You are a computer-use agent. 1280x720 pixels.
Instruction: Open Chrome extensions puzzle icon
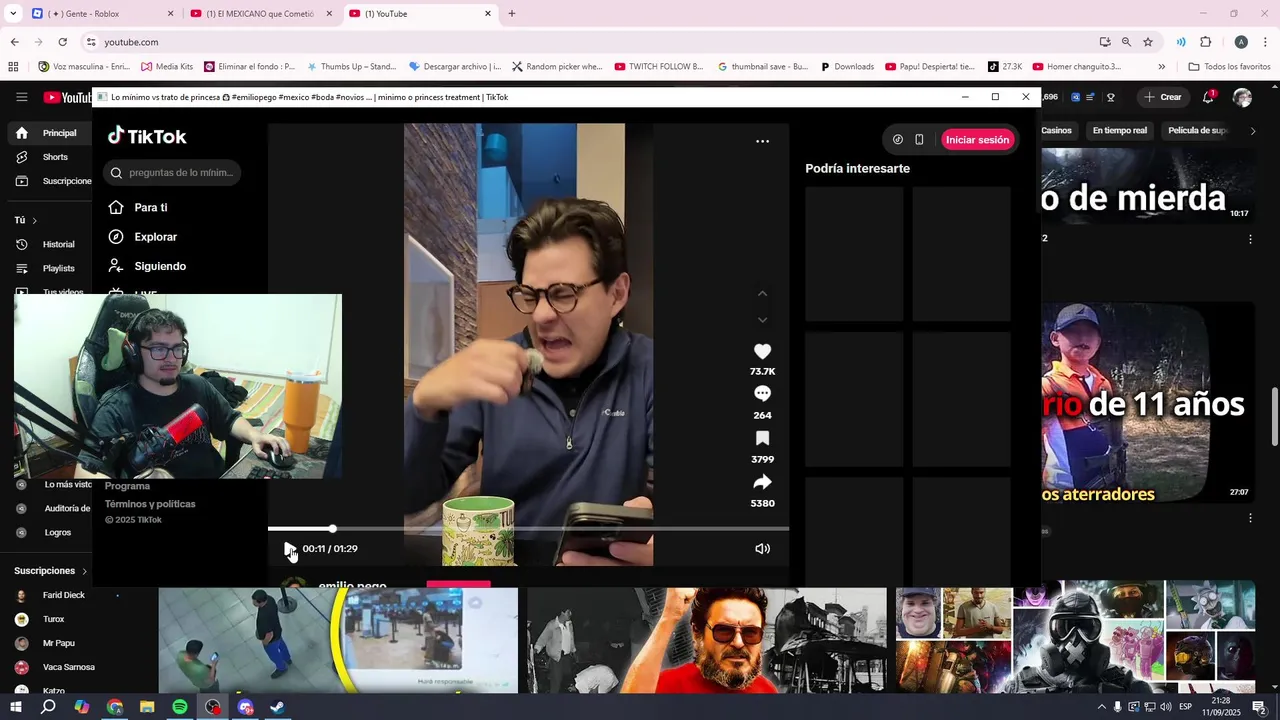point(1205,42)
